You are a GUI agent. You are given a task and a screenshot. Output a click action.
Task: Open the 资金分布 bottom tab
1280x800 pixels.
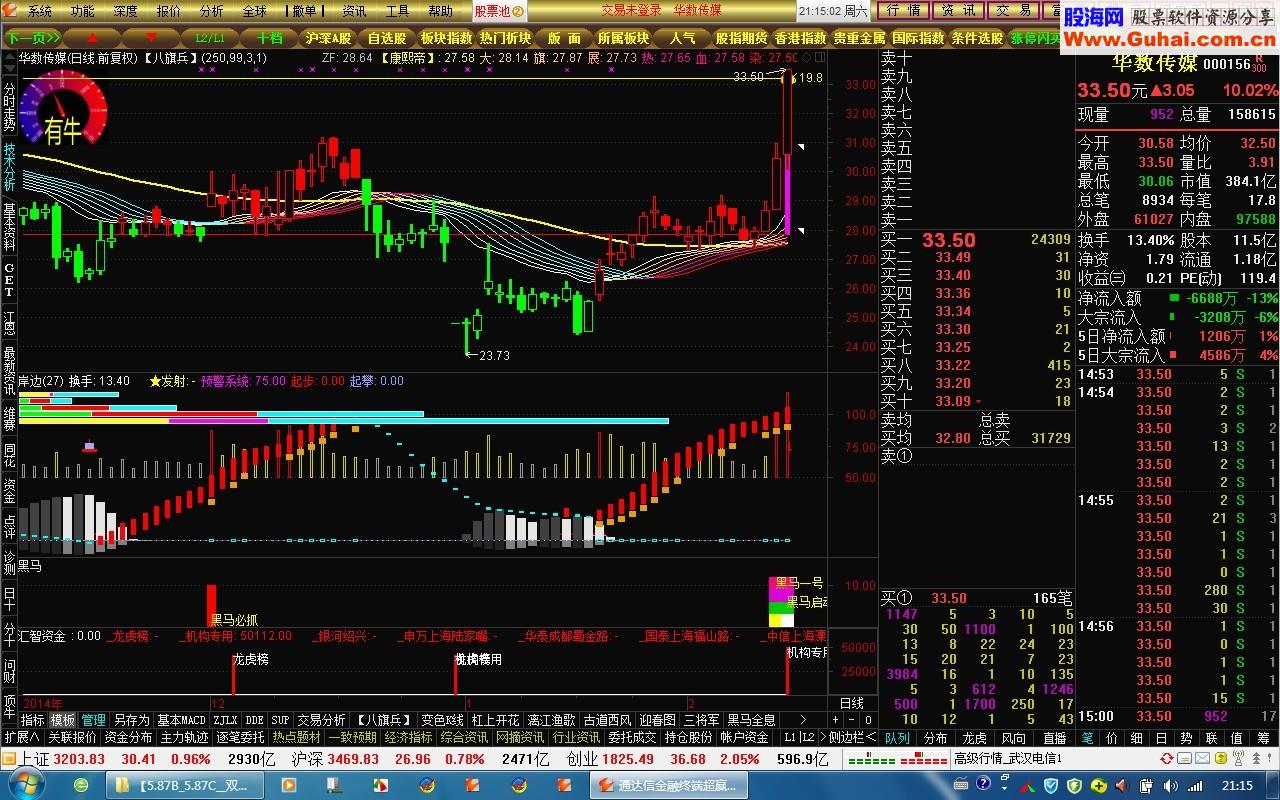tap(128, 737)
